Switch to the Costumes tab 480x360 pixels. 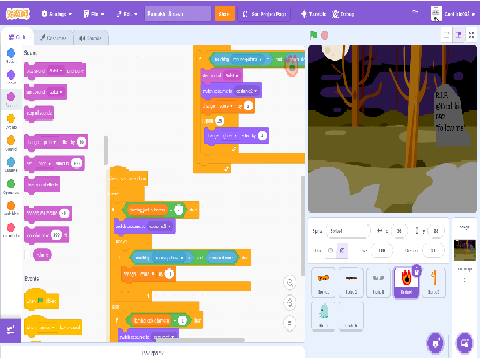[53, 38]
